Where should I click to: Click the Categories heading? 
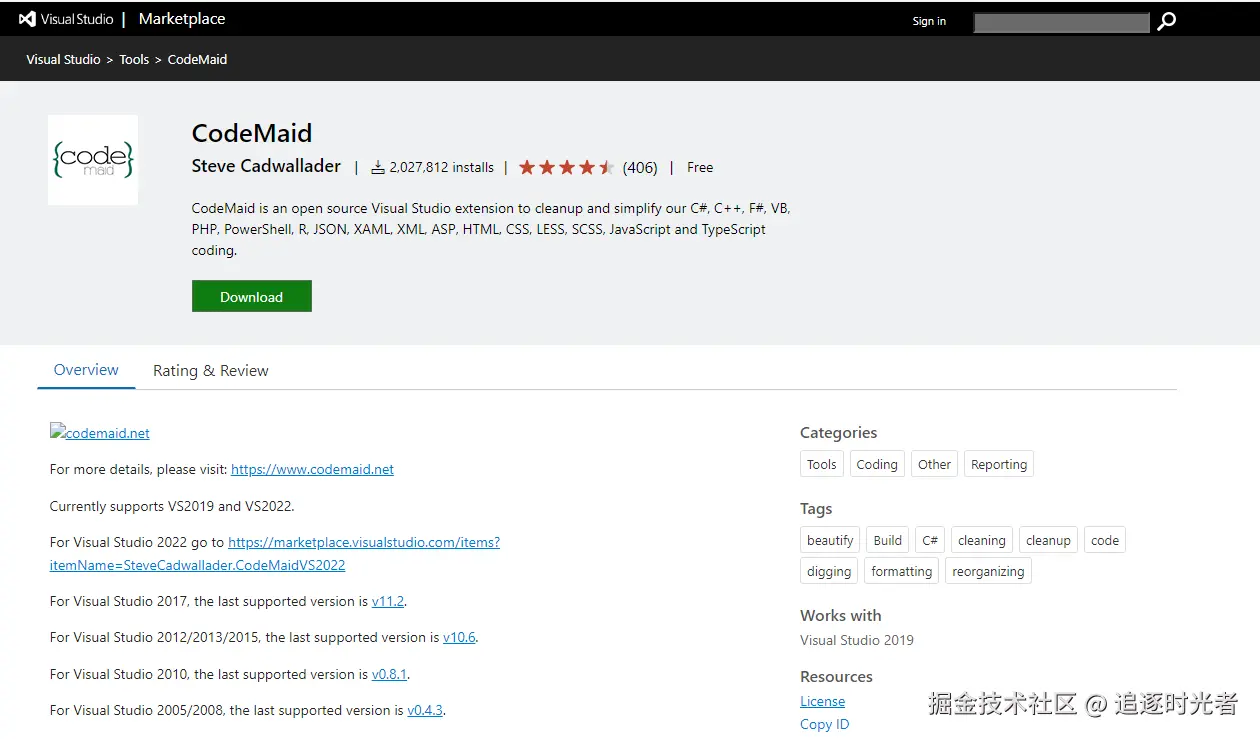[838, 432]
